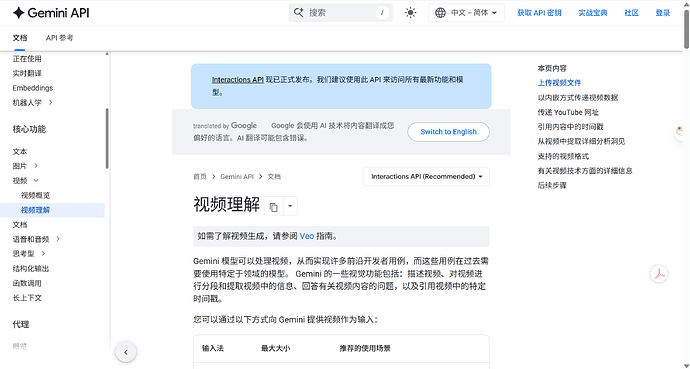Viewport: 690px width, 369px height.
Task: Open the dropdown arrow beside copy icon
Action: (290, 206)
